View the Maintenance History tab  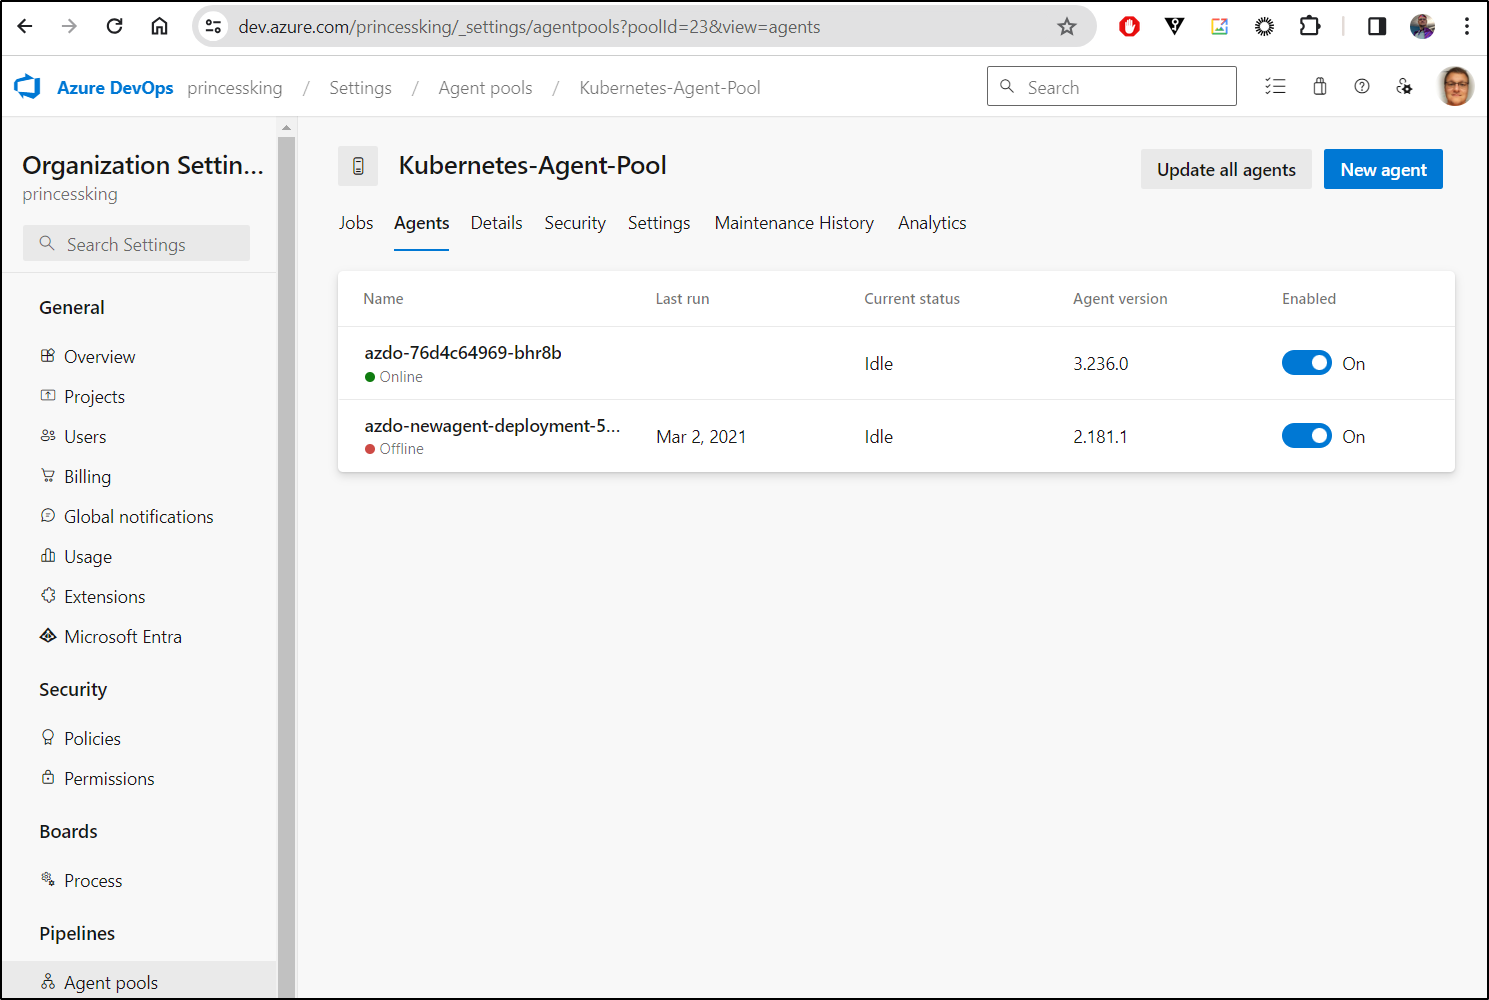click(794, 223)
